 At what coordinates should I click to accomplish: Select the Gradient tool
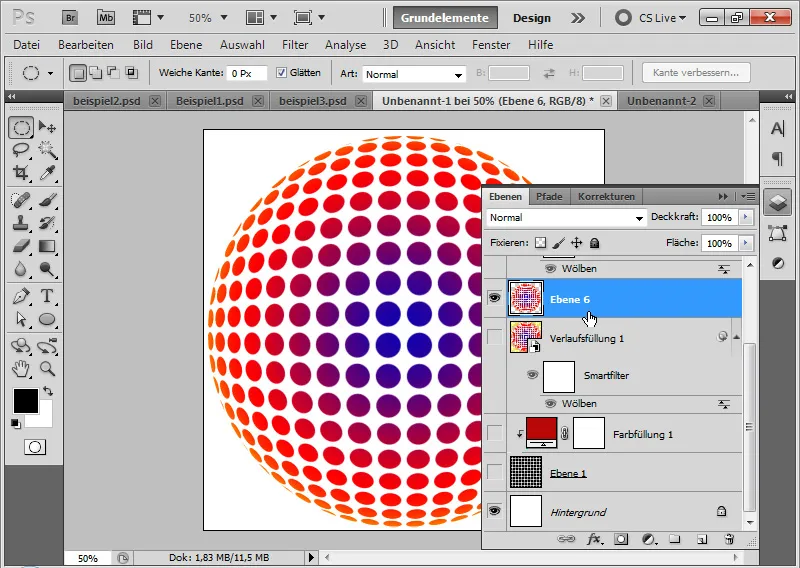pos(47,246)
